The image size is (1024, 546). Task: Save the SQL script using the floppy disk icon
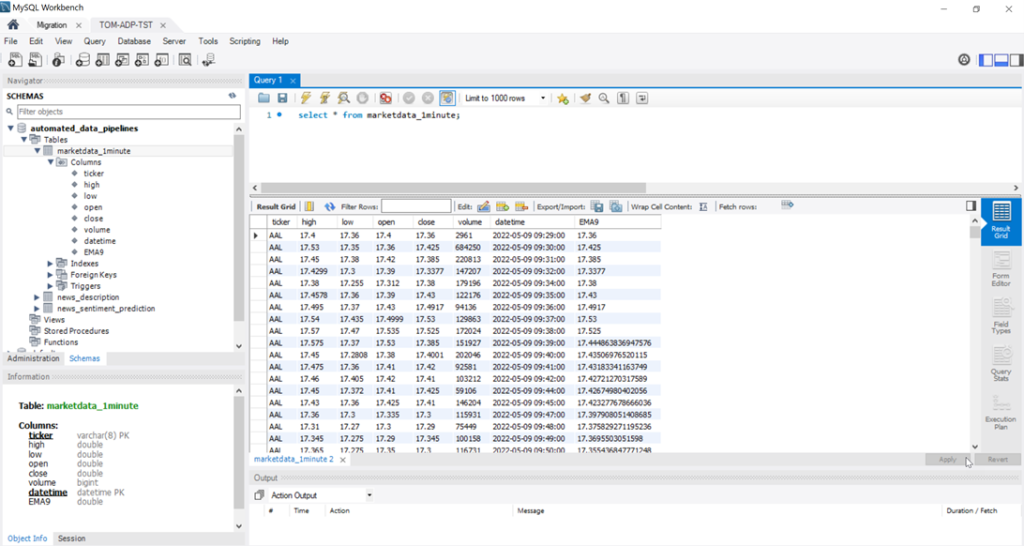(x=282, y=98)
